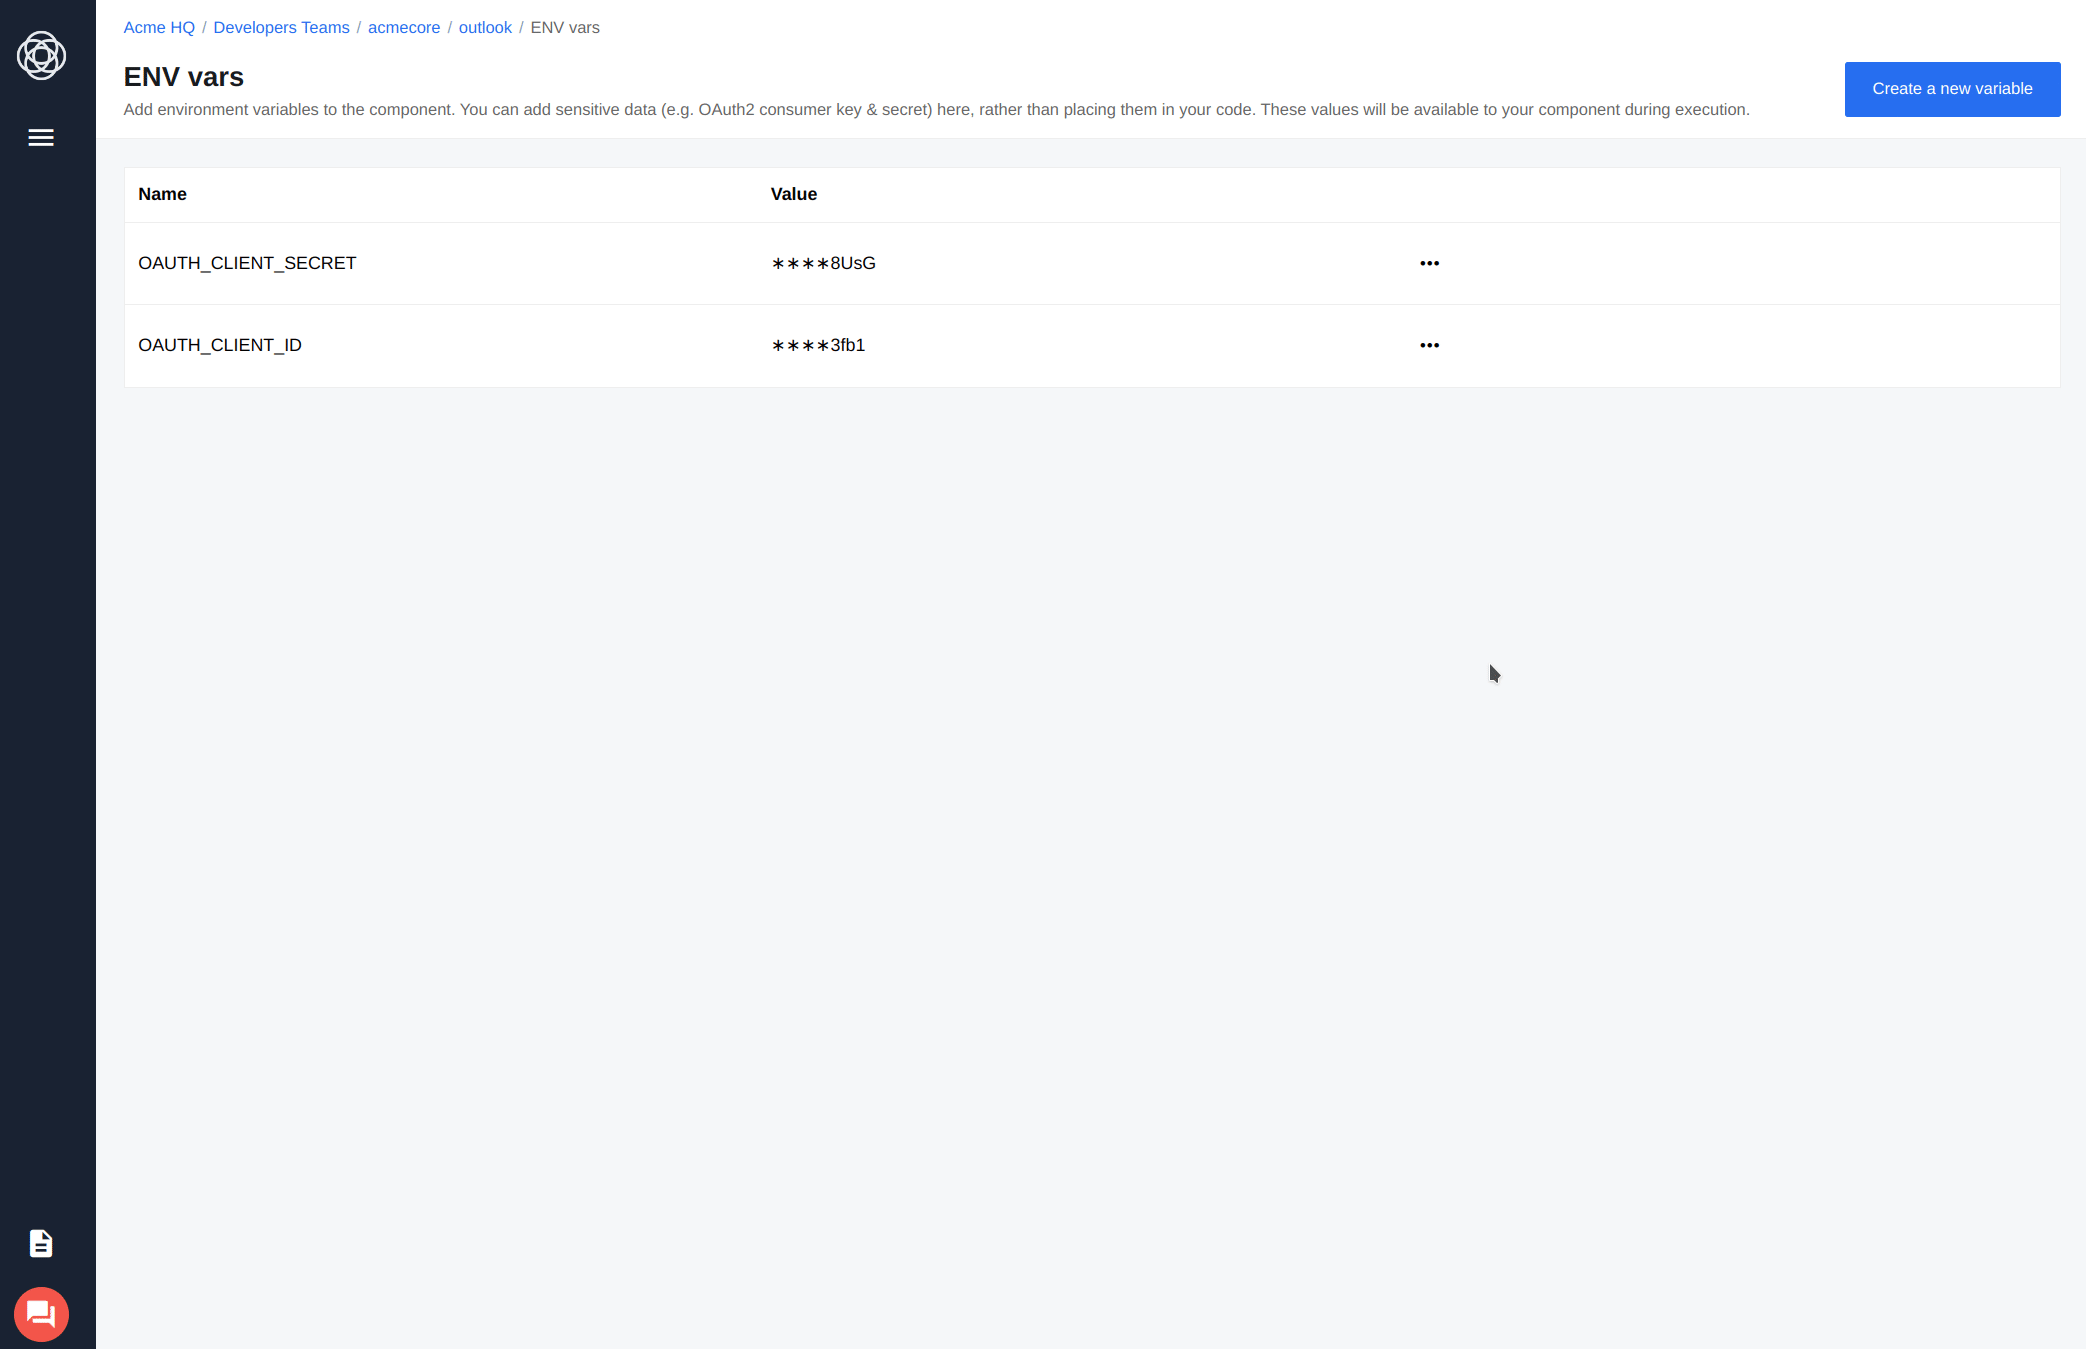The image size is (2086, 1349).
Task: Click the Developers Teams breadcrumb link
Action: coord(280,27)
